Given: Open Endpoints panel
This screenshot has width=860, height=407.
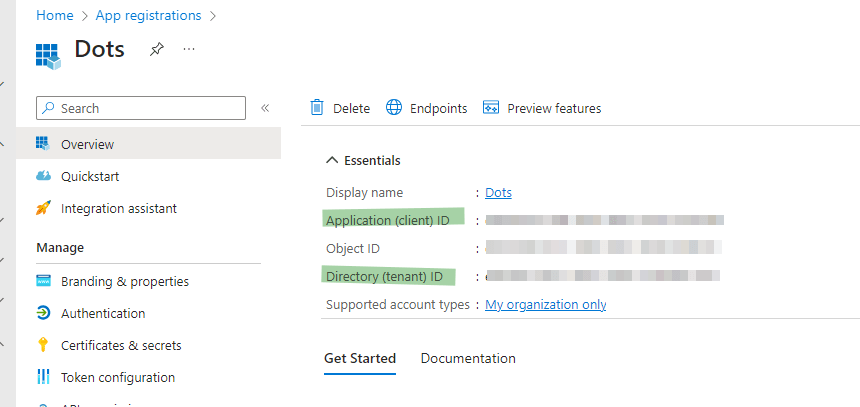Looking at the screenshot, I should click(x=427, y=108).
